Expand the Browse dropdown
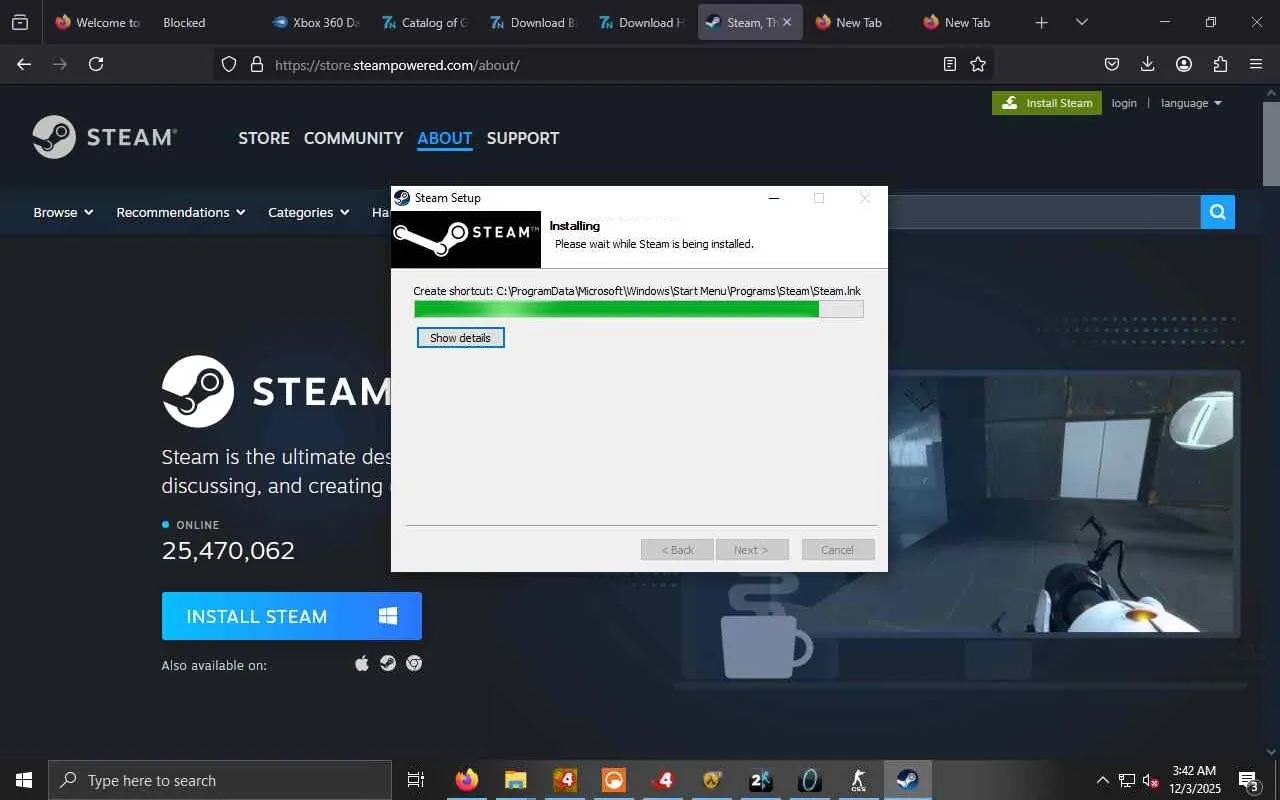The width and height of the screenshot is (1280, 800). [63, 212]
